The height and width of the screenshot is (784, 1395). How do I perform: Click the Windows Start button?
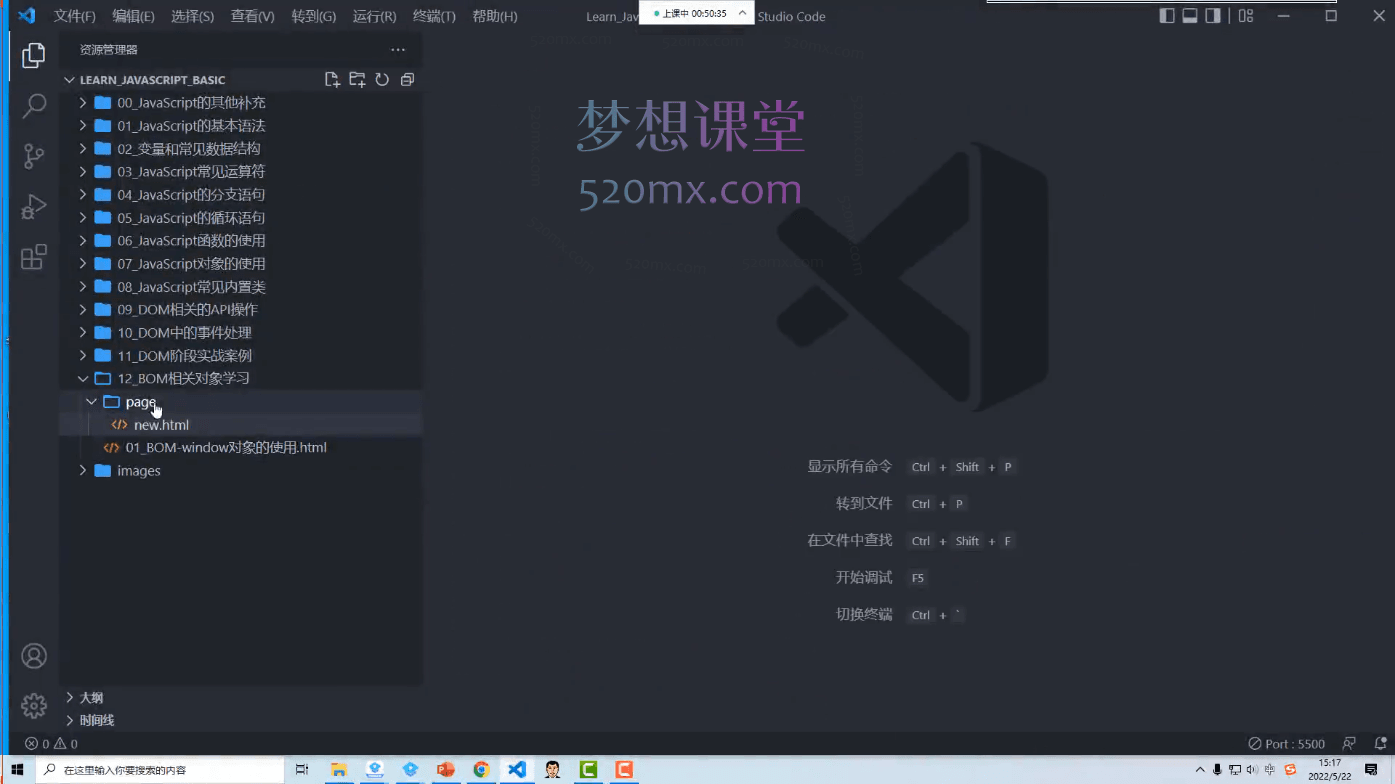pos(17,770)
